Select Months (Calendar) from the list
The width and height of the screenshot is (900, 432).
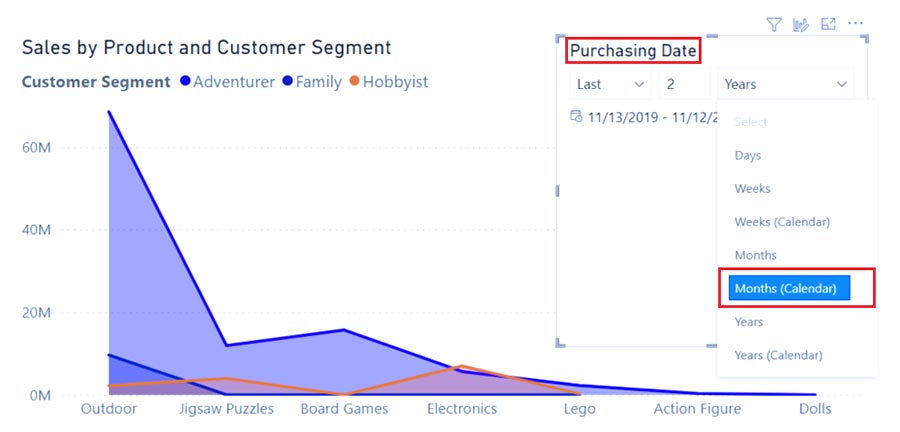coord(790,288)
